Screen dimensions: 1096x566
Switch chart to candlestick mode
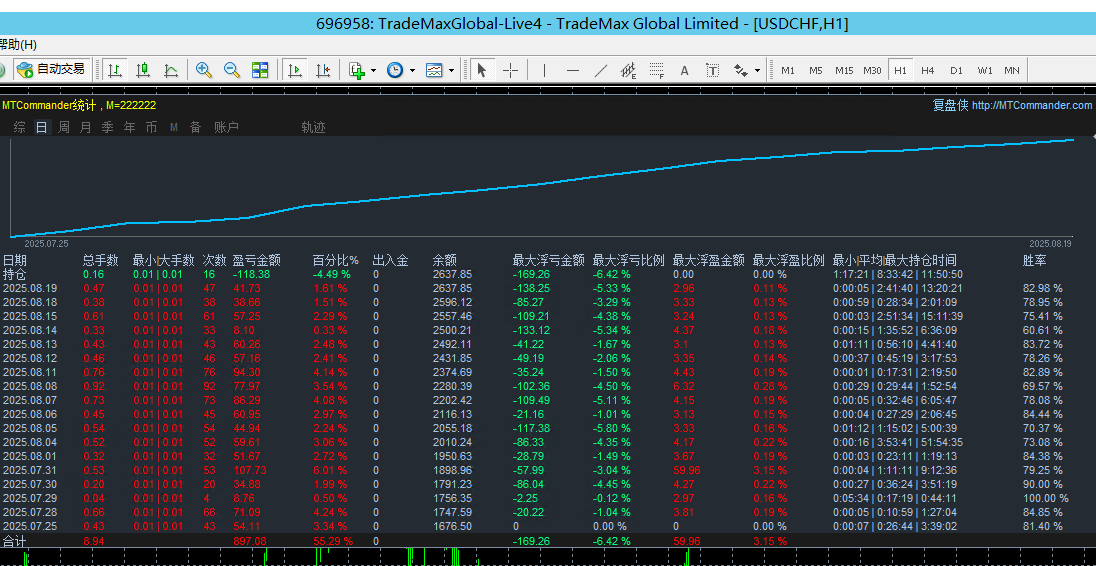click(x=143, y=70)
